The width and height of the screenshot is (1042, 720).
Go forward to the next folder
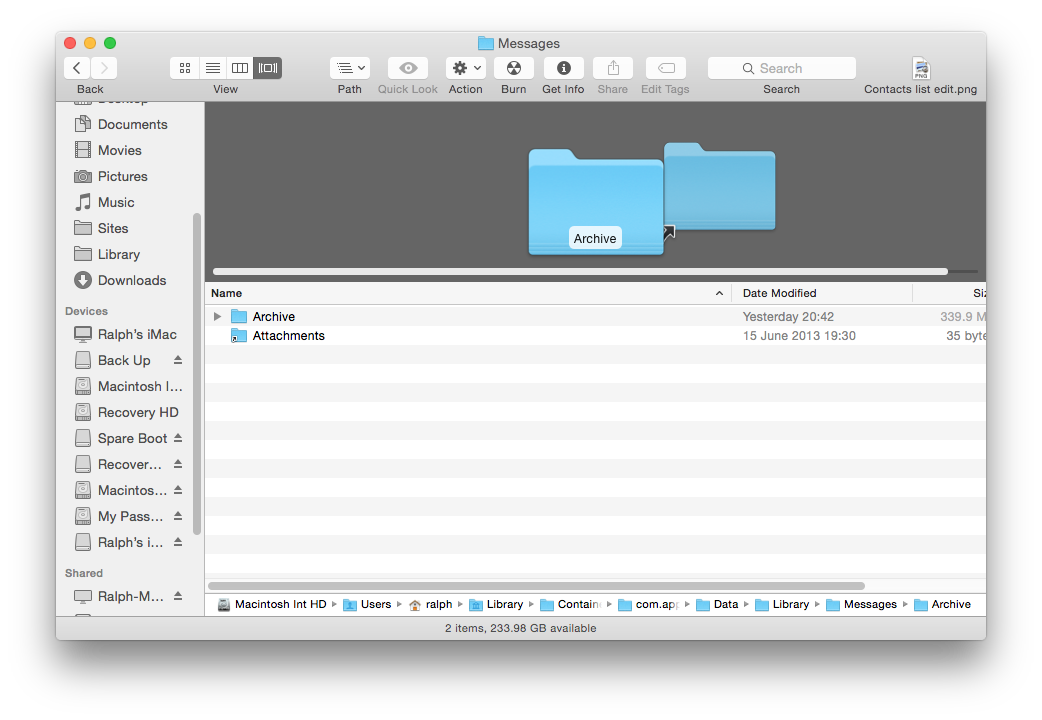(x=104, y=68)
